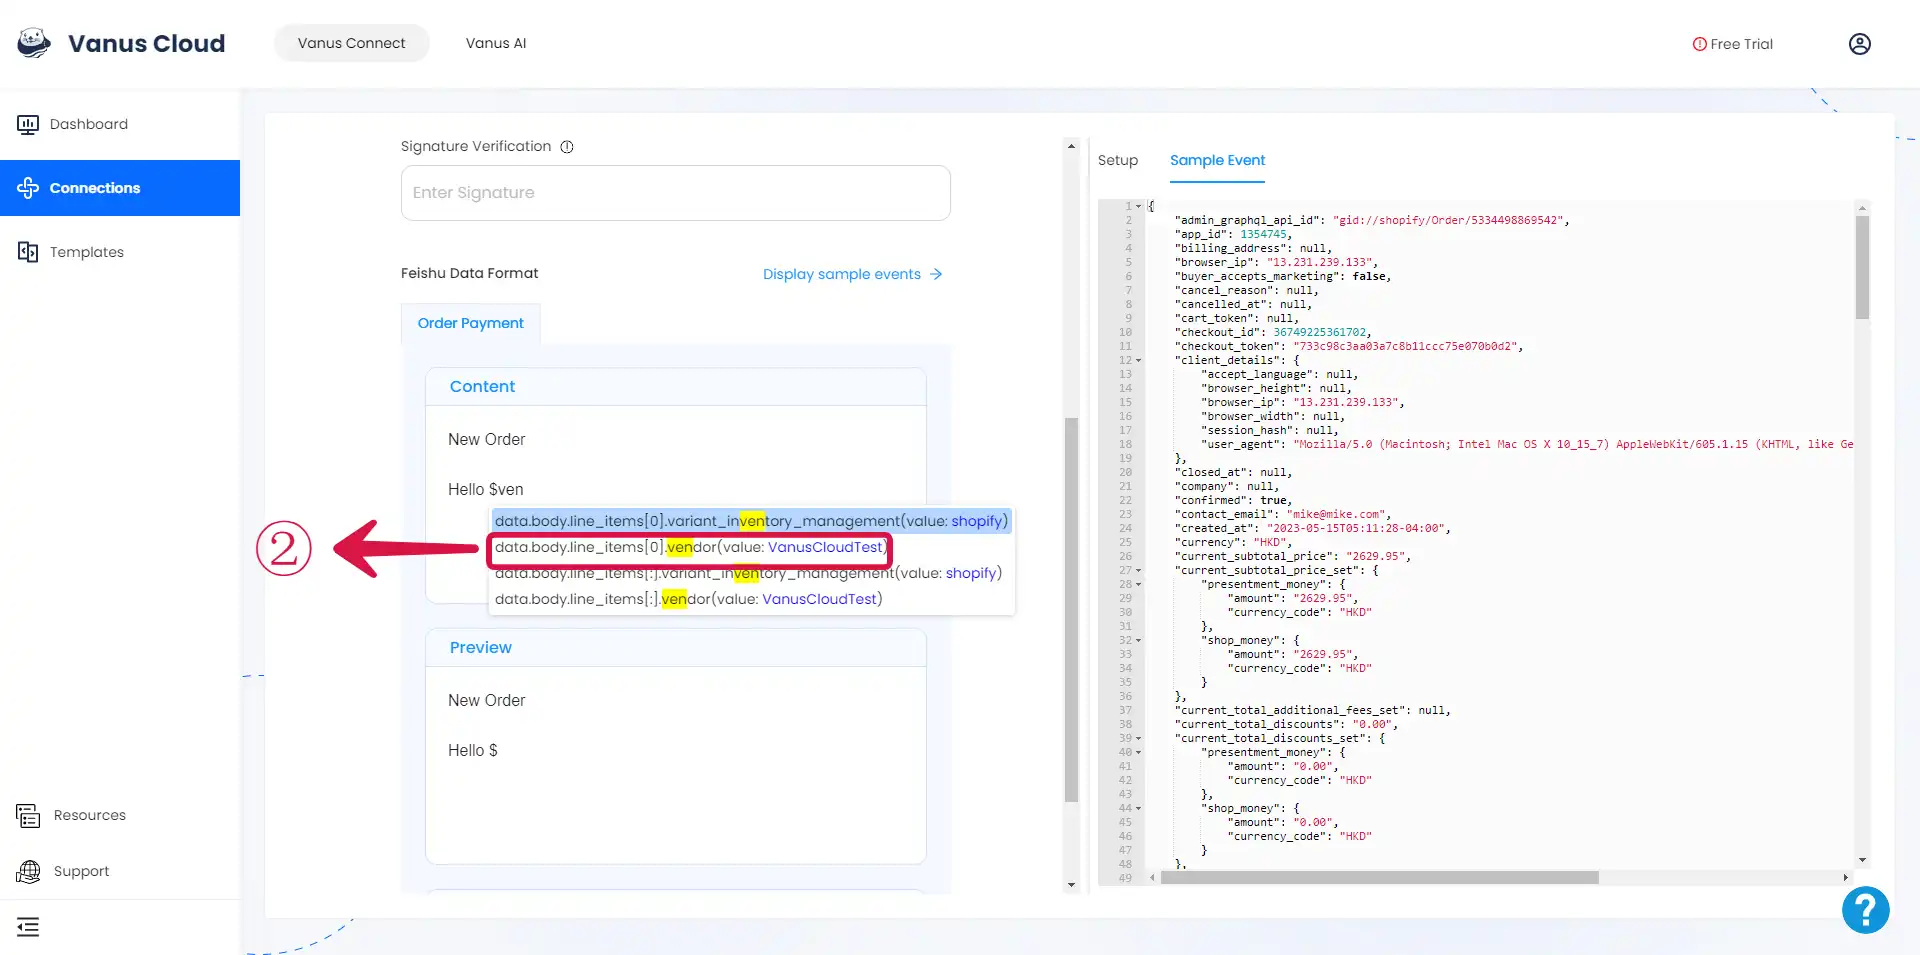Choose the line_items[:].variant_inventory_management suggestion
Image resolution: width=1920 pixels, height=955 pixels.
(748, 573)
